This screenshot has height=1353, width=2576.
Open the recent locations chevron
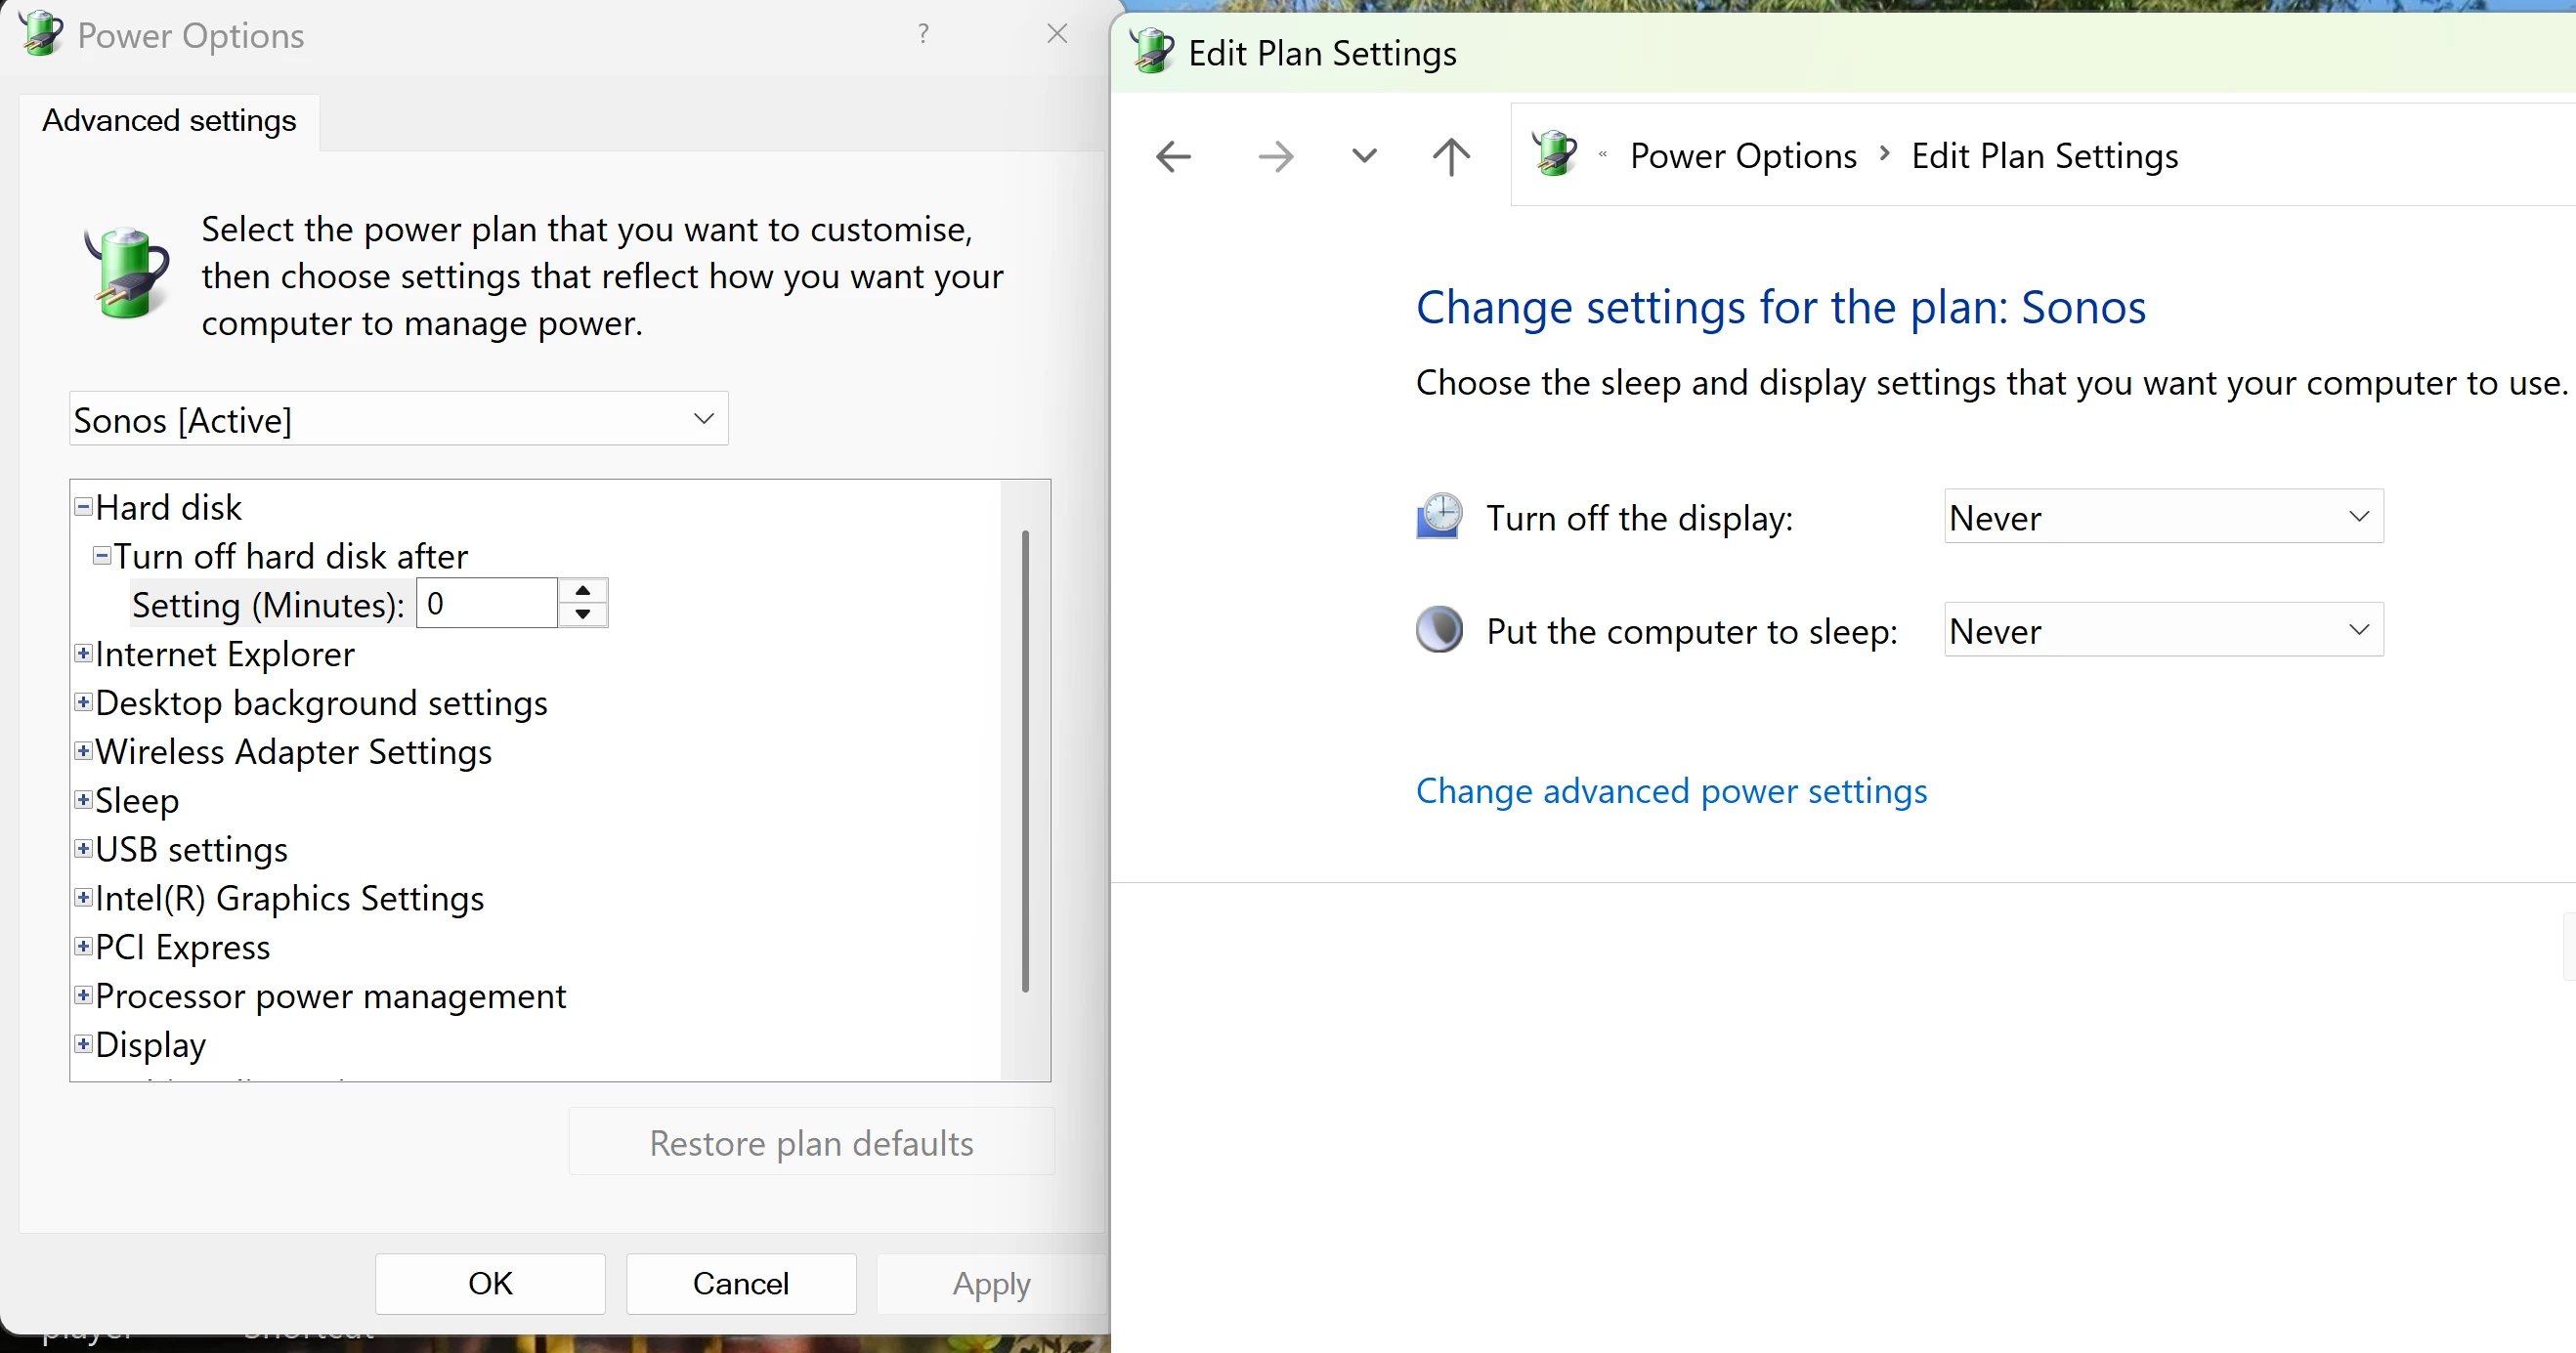1364,156
